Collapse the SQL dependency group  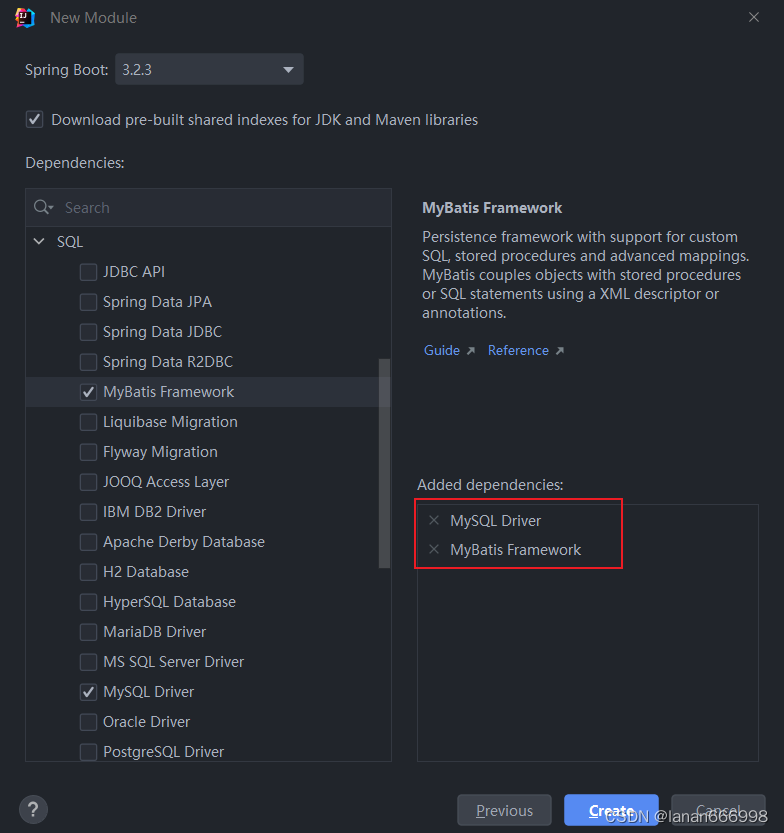click(x=39, y=241)
